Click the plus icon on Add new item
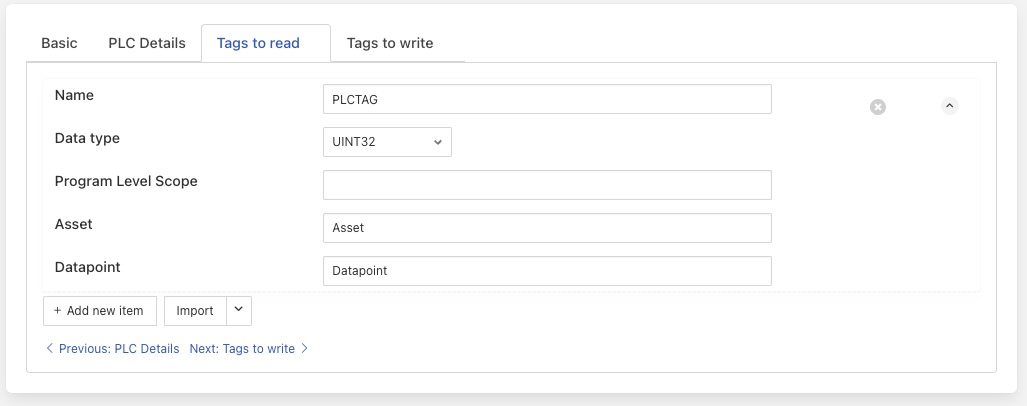The image size is (1027, 406). point(57,311)
